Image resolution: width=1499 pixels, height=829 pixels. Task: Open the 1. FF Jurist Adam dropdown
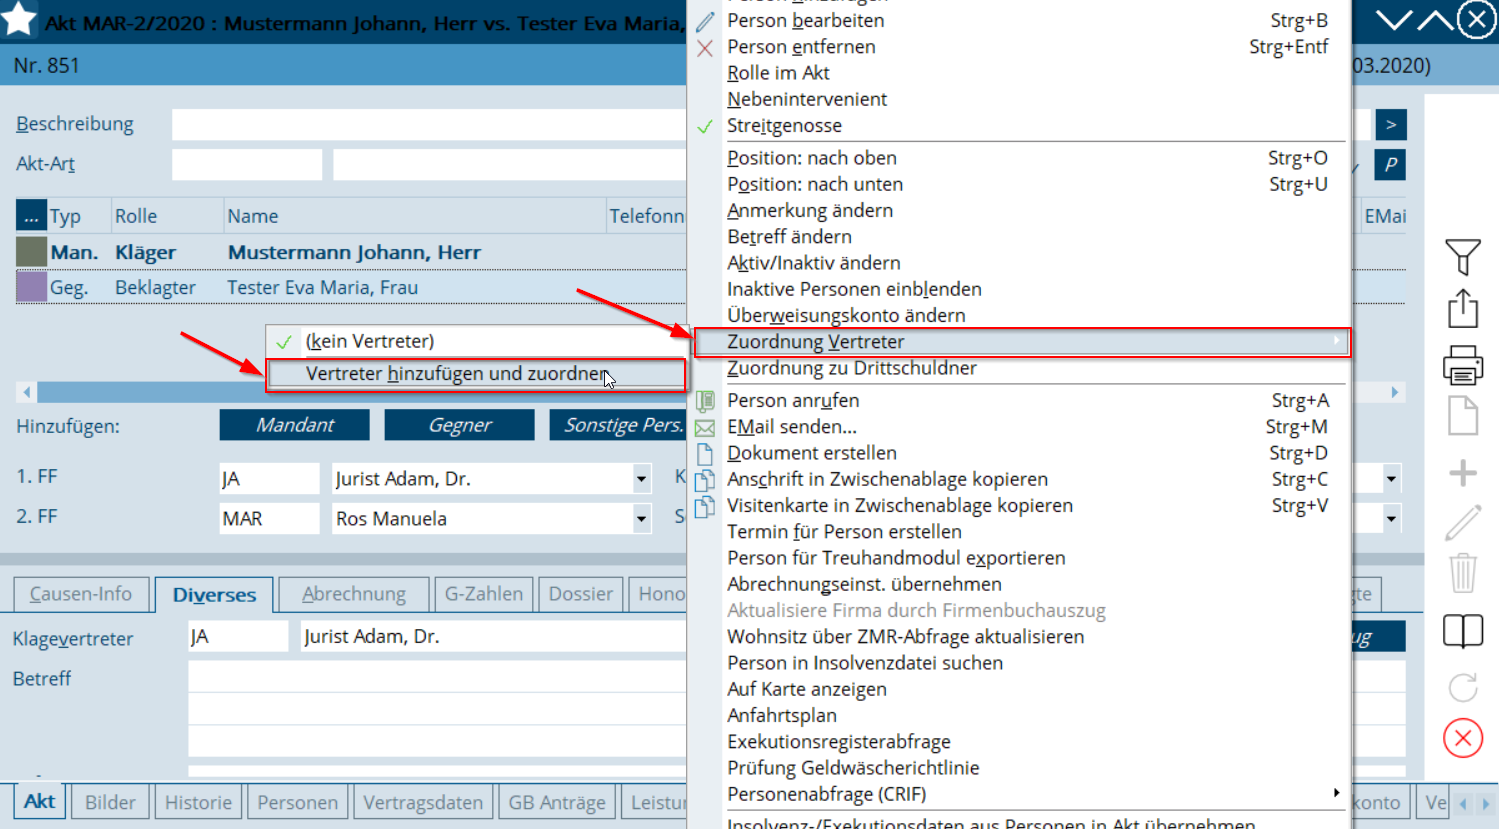(x=641, y=479)
